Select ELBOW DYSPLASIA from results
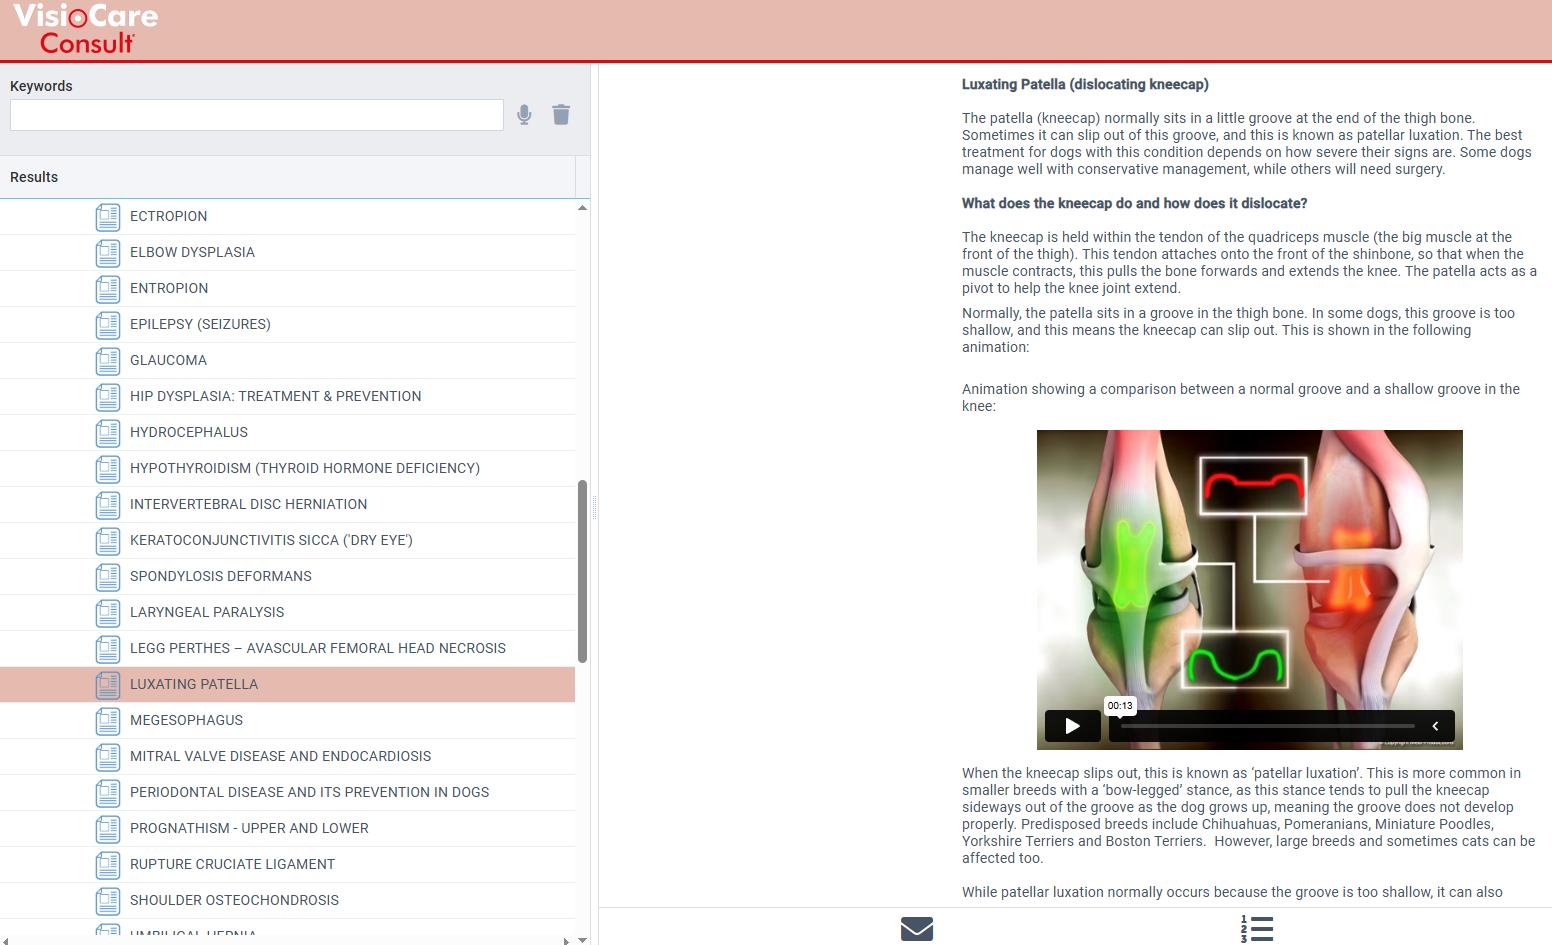Viewport: 1552px width, 945px height. pyautogui.click(x=192, y=252)
